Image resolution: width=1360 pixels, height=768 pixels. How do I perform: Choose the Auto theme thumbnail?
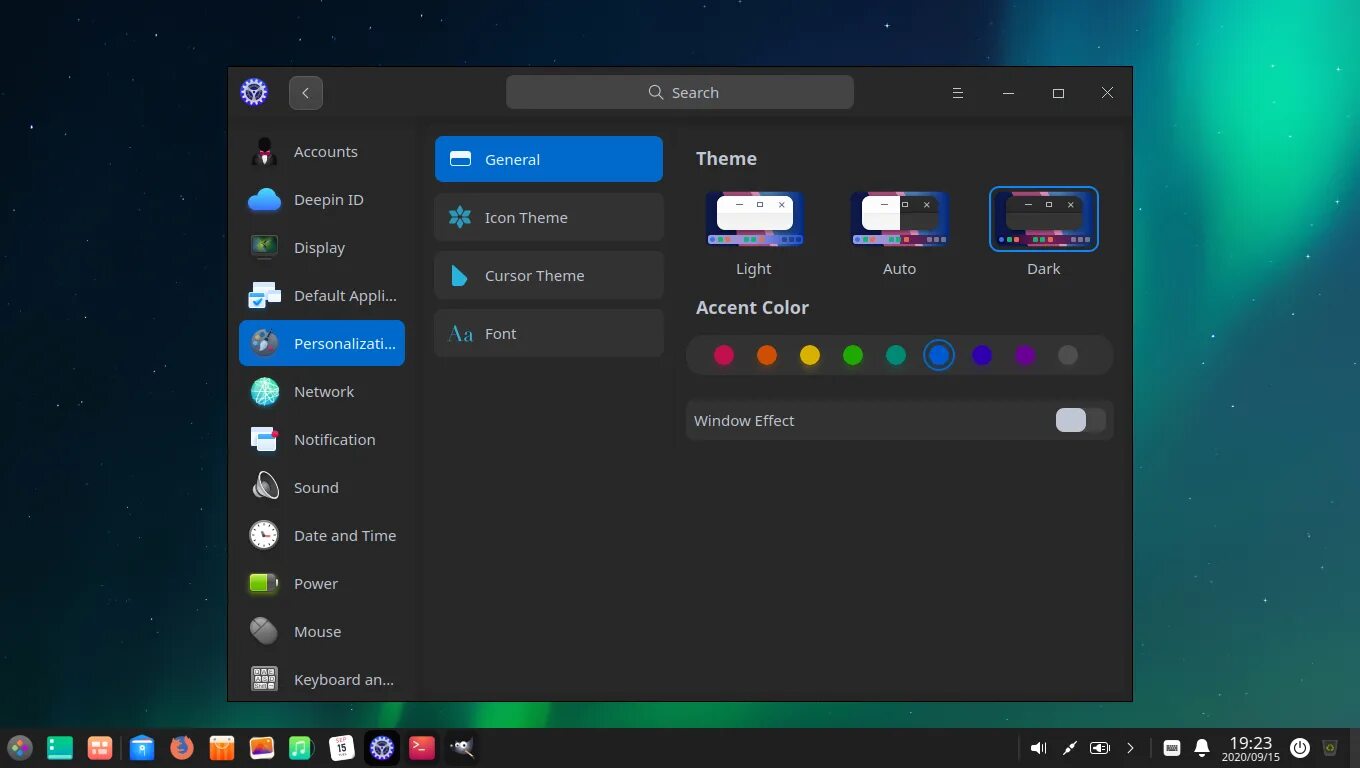[899, 219]
